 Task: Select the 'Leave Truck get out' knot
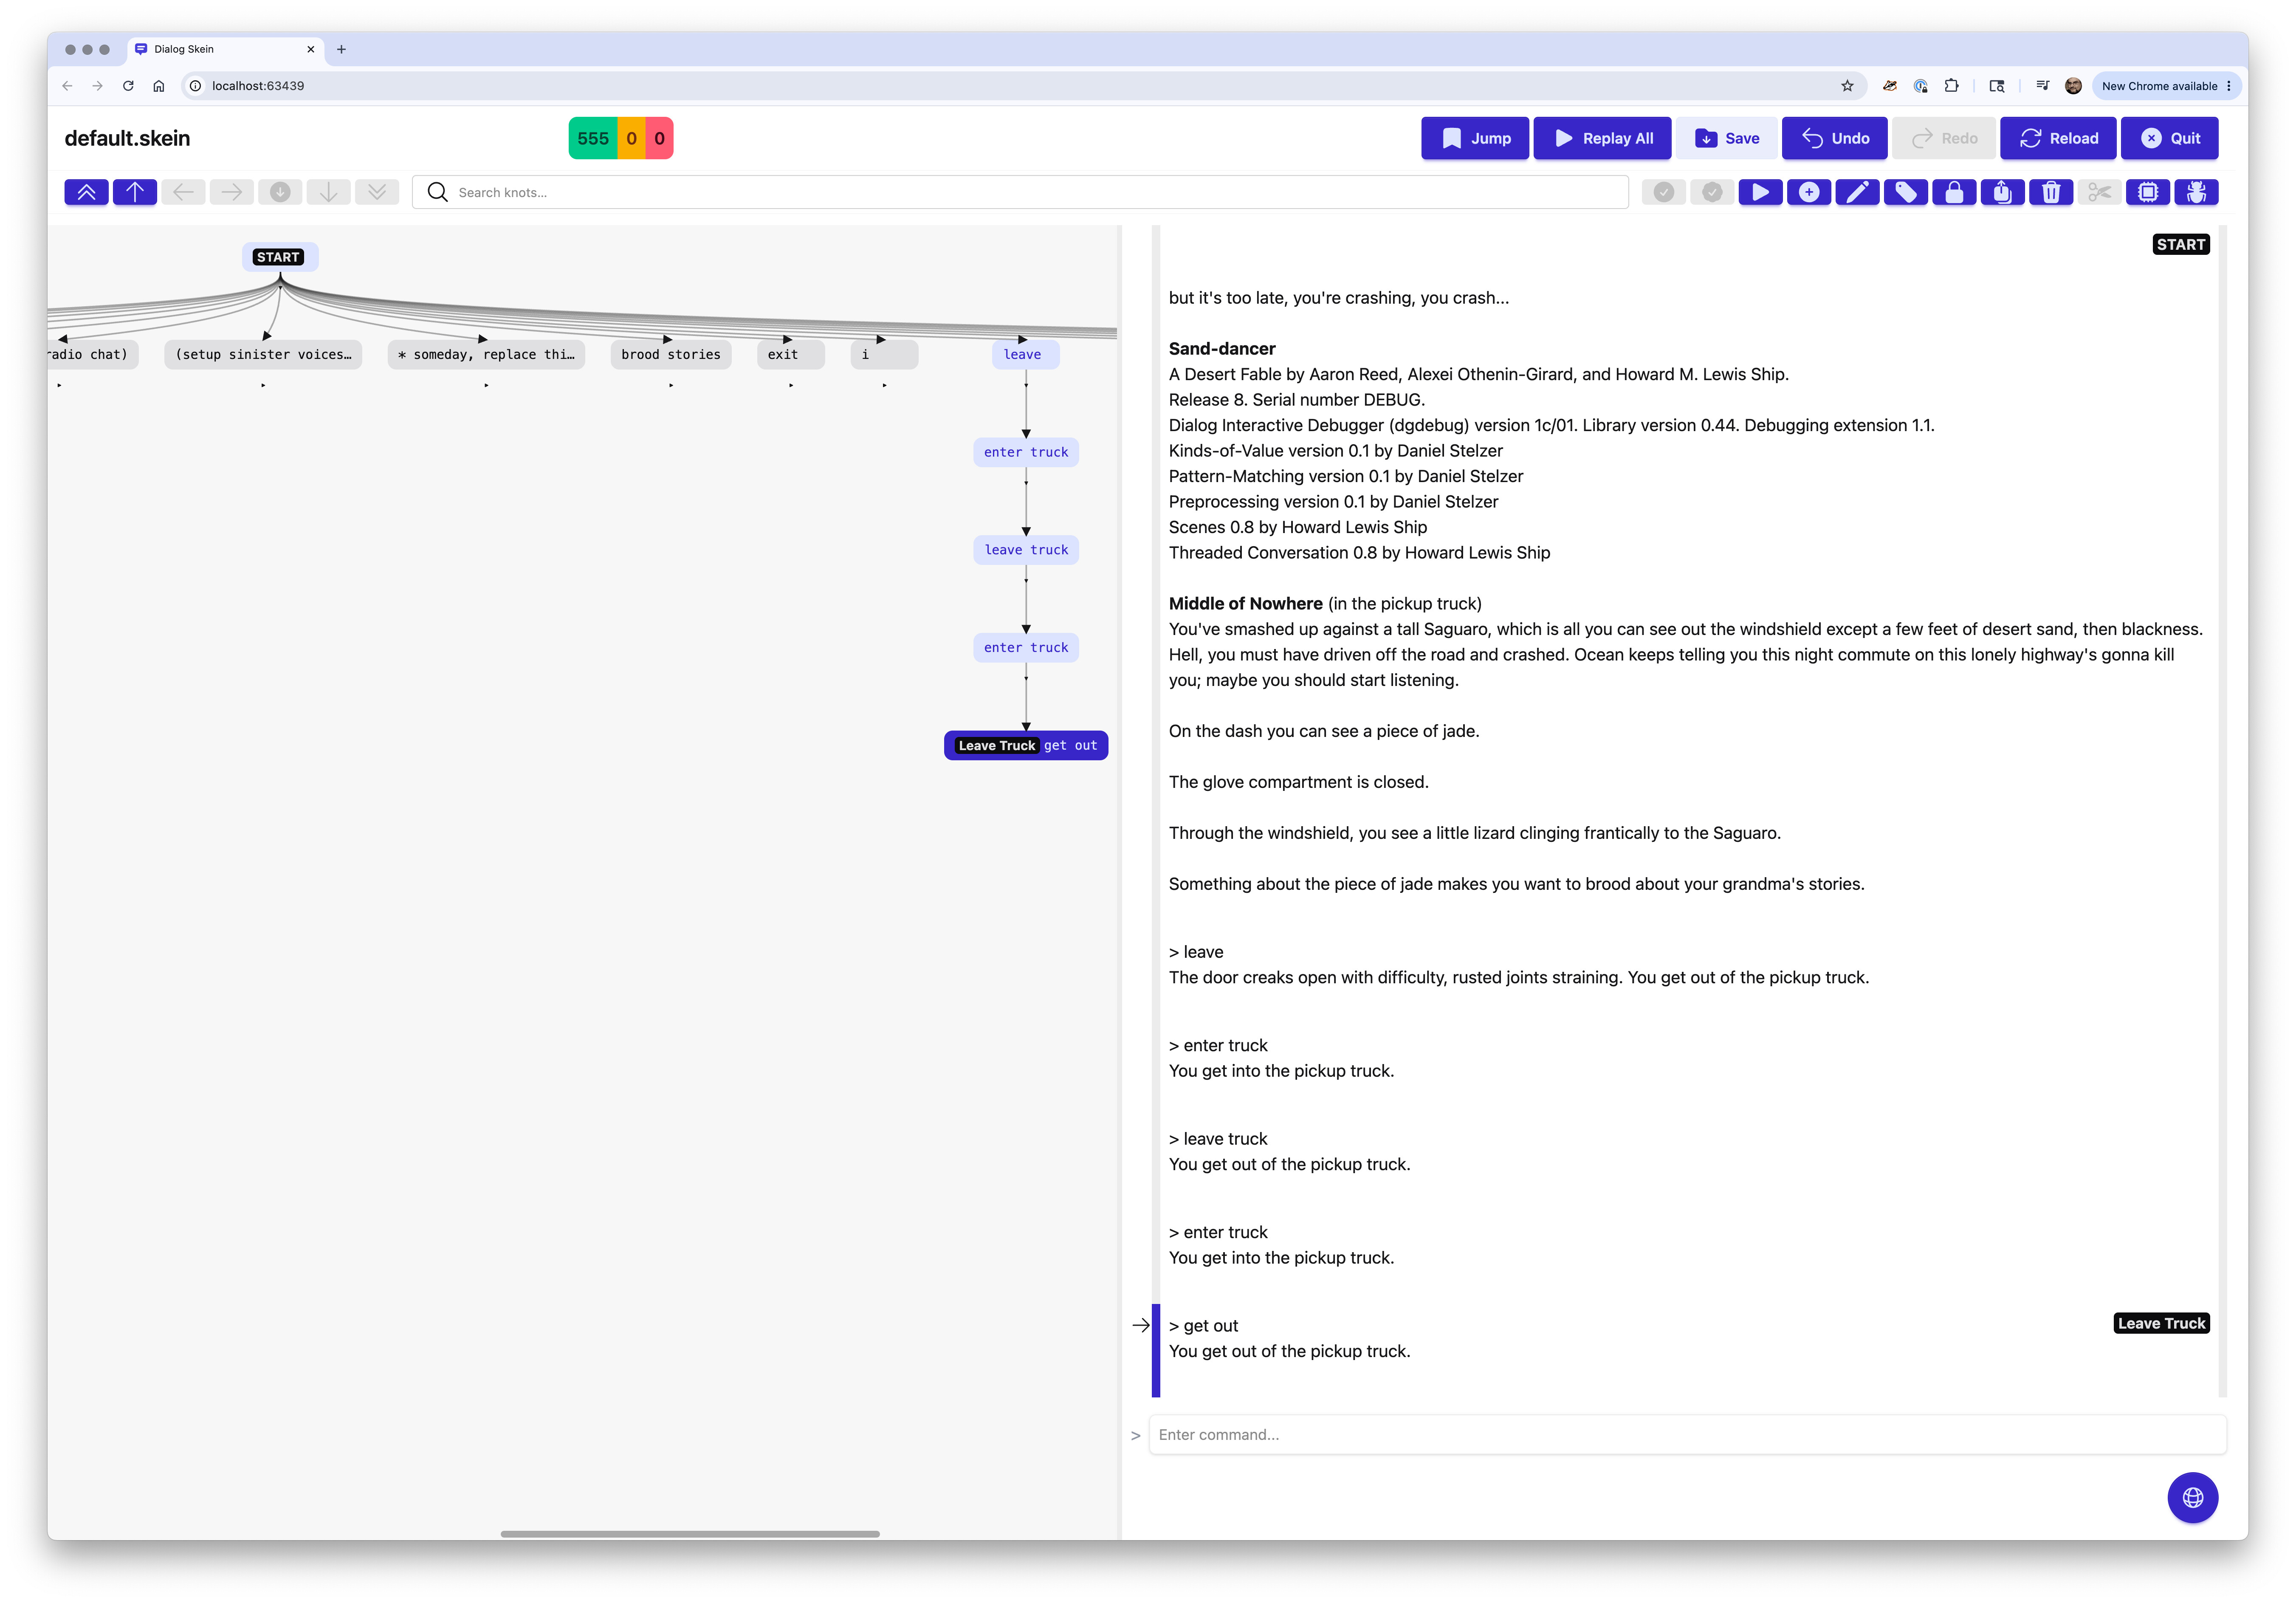(1026, 746)
